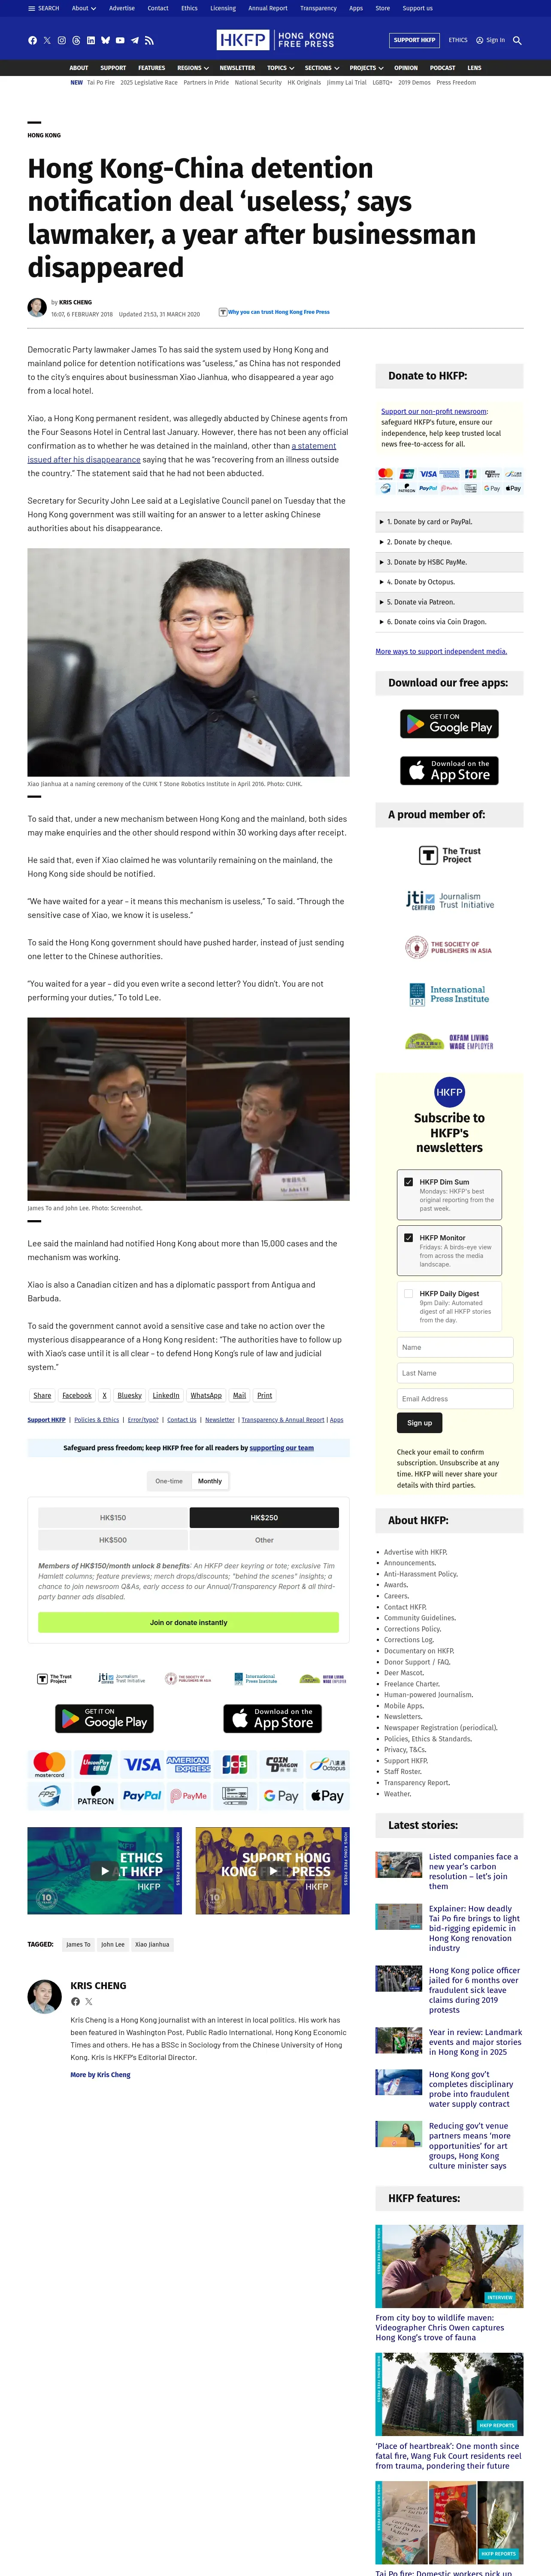Open Newsletter menu item
This screenshot has width=551, height=2576.
click(237, 68)
